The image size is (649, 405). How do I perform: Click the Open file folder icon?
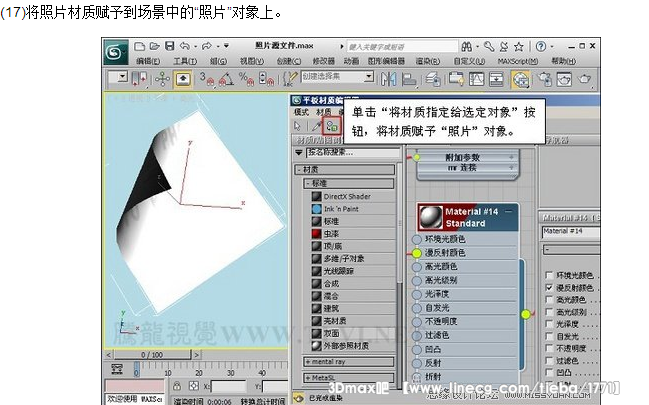pyautogui.click(x=155, y=46)
